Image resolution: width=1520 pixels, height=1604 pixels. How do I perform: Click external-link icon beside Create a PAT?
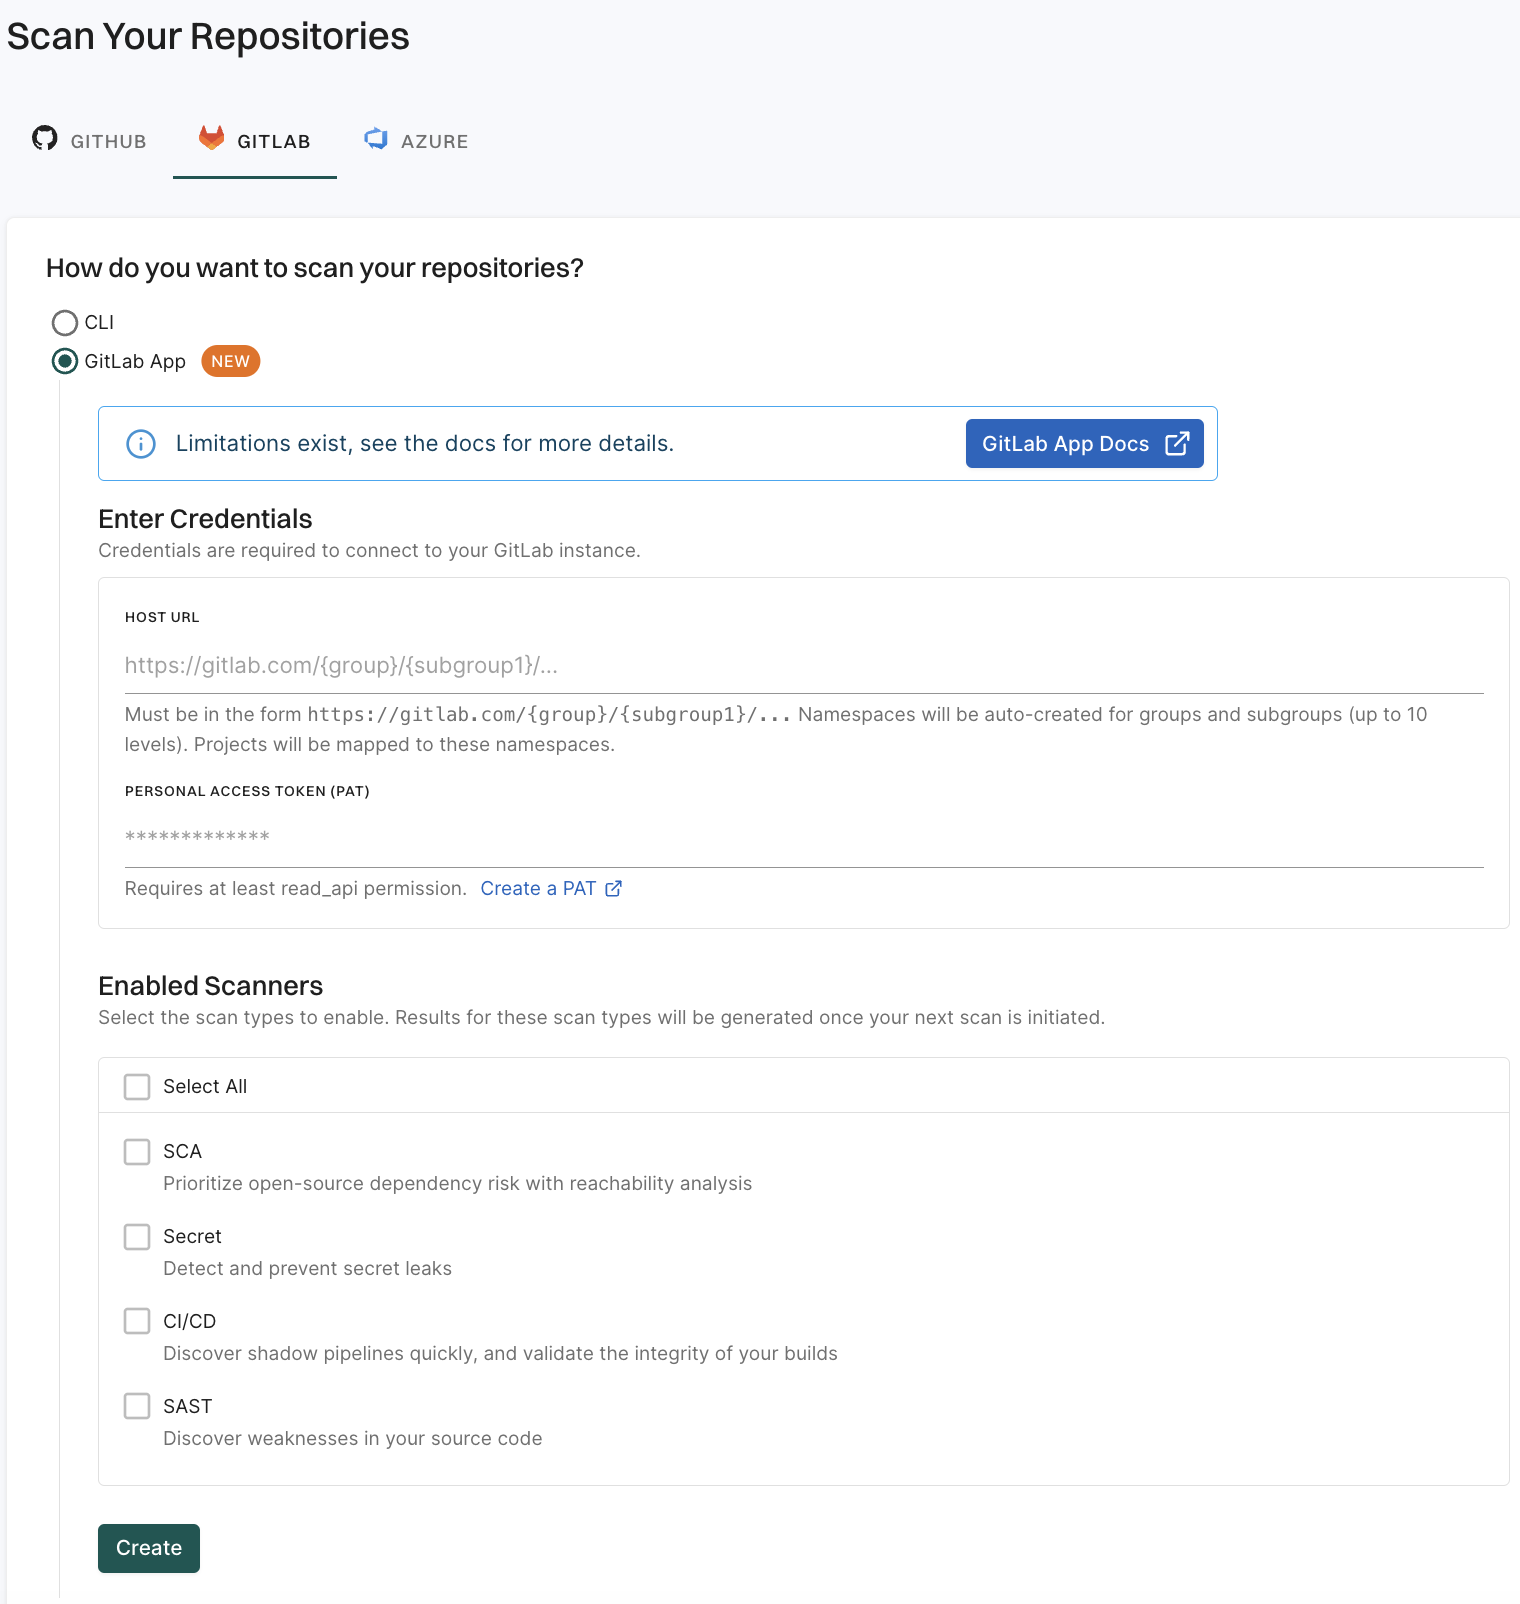coord(614,888)
